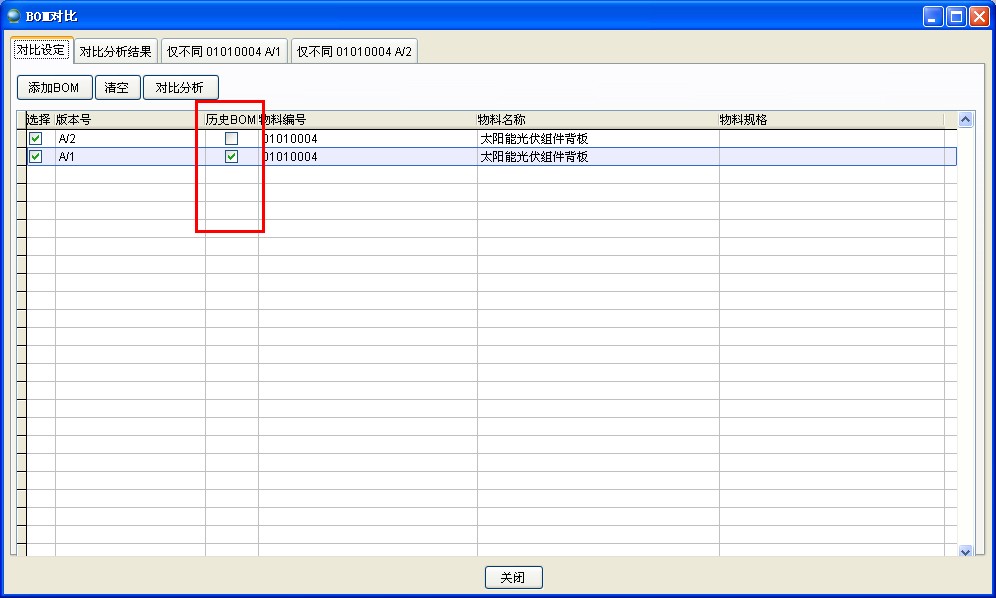996x598 pixels.
Task: Click the BOM对比 app icon in title bar
Action: coord(13,16)
